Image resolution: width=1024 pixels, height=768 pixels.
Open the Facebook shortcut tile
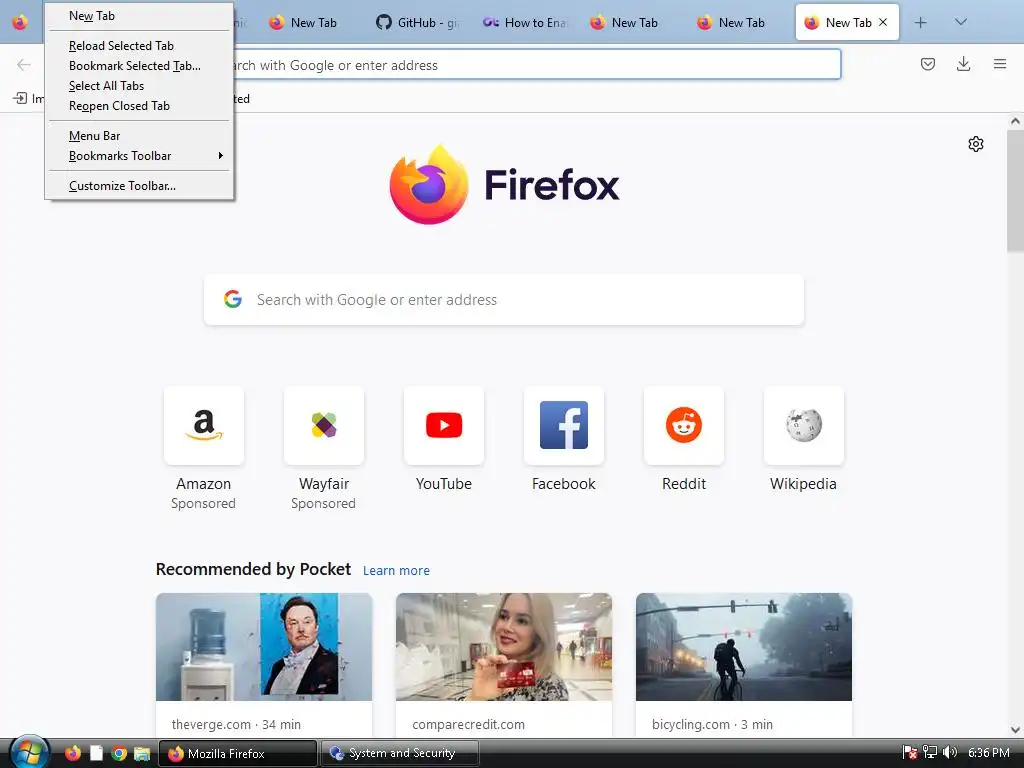(564, 425)
